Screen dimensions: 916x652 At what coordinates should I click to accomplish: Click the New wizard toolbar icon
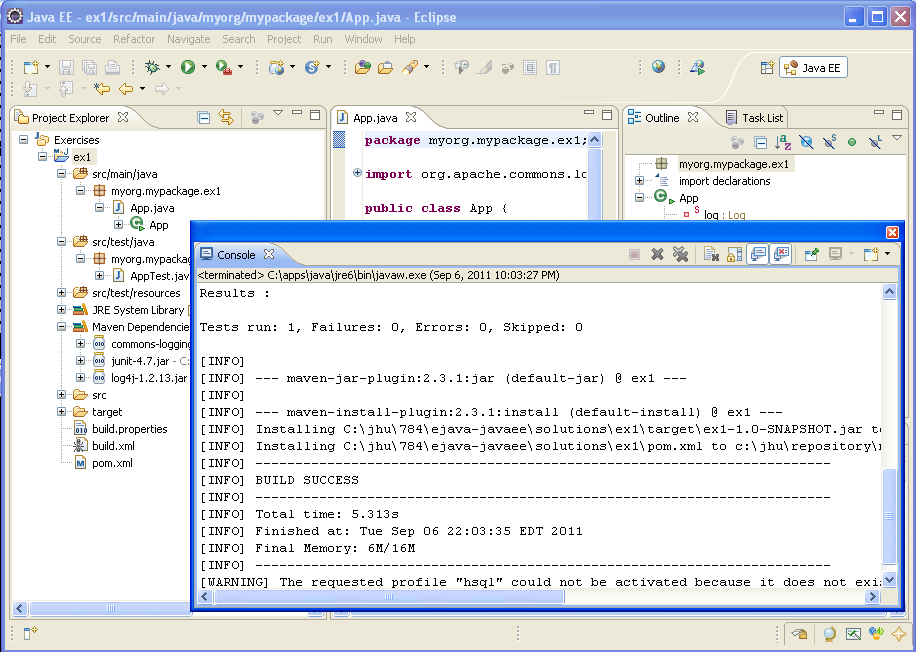point(31,68)
